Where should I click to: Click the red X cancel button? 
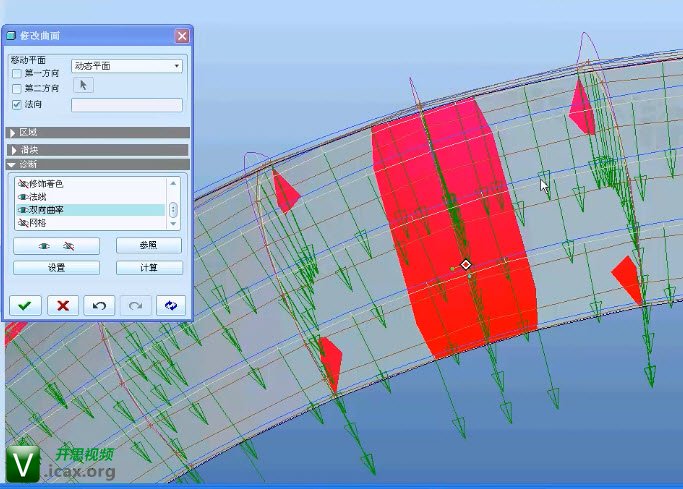(62, 305)
